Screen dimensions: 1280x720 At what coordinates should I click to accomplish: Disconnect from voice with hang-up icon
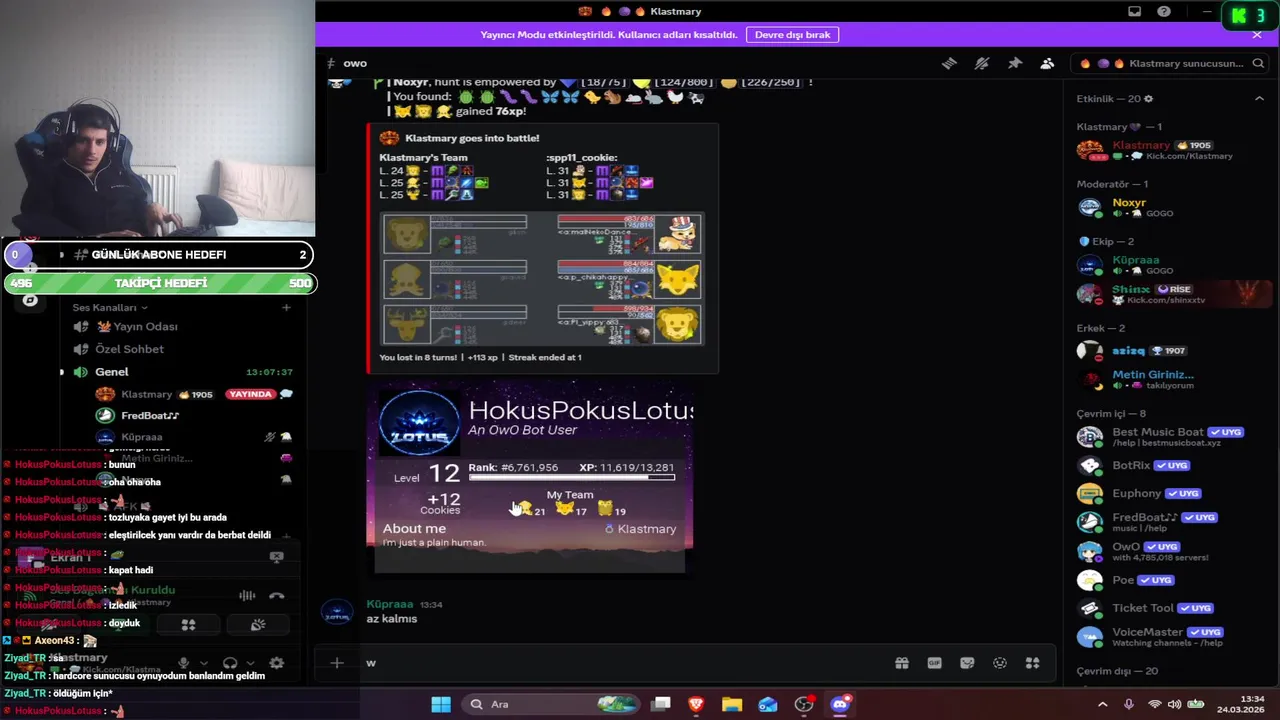277,596
